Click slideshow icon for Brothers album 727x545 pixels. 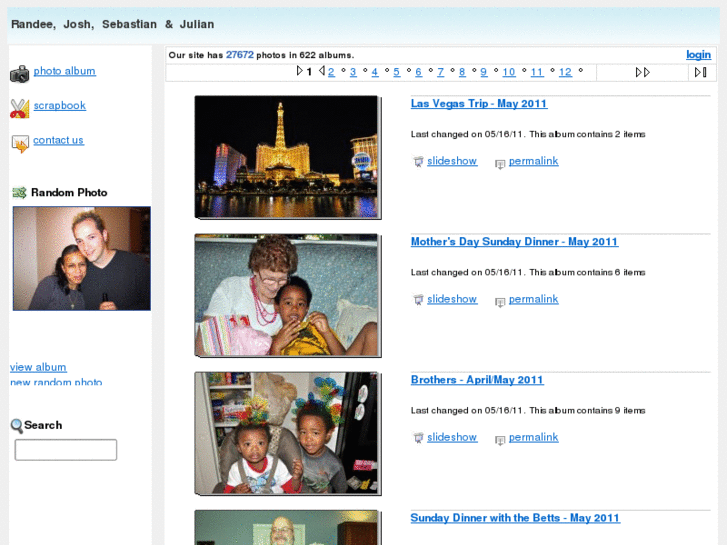pos(418,438)
